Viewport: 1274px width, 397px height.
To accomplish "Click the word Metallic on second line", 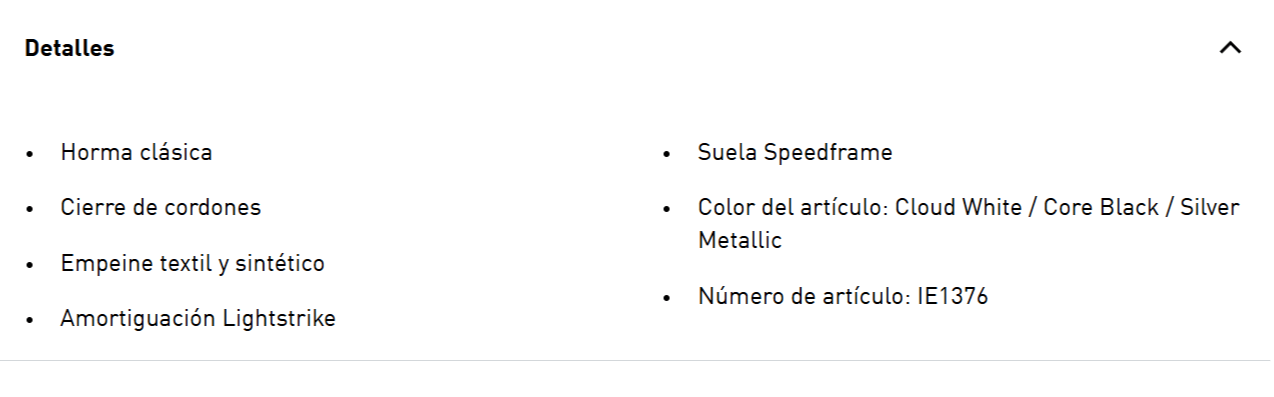I will pyautogui.click(x=740, y=240).
